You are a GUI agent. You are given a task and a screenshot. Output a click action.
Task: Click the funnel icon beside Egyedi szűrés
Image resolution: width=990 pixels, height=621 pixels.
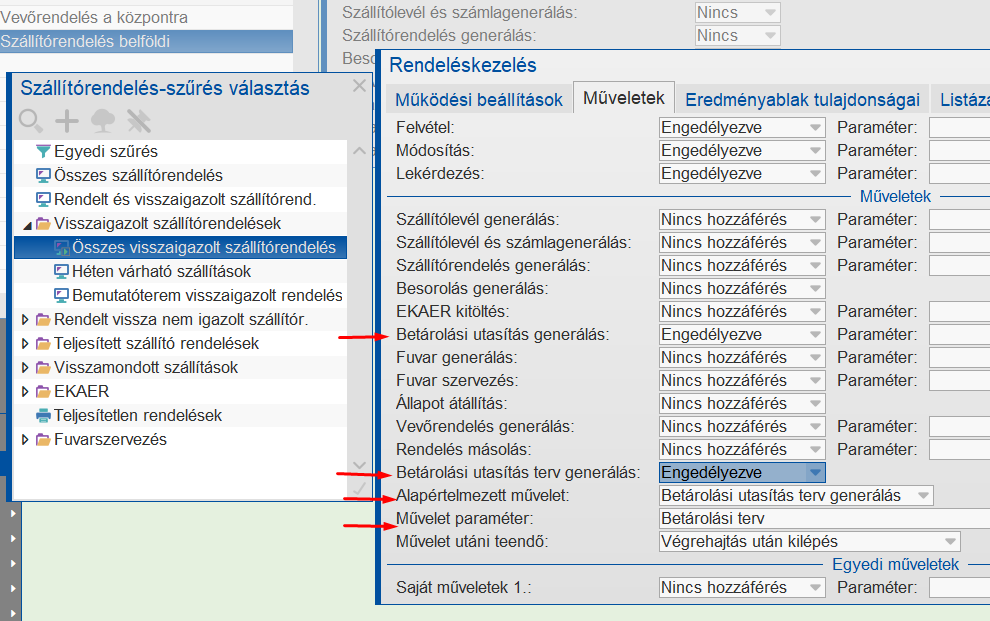(x=43, y=151)
